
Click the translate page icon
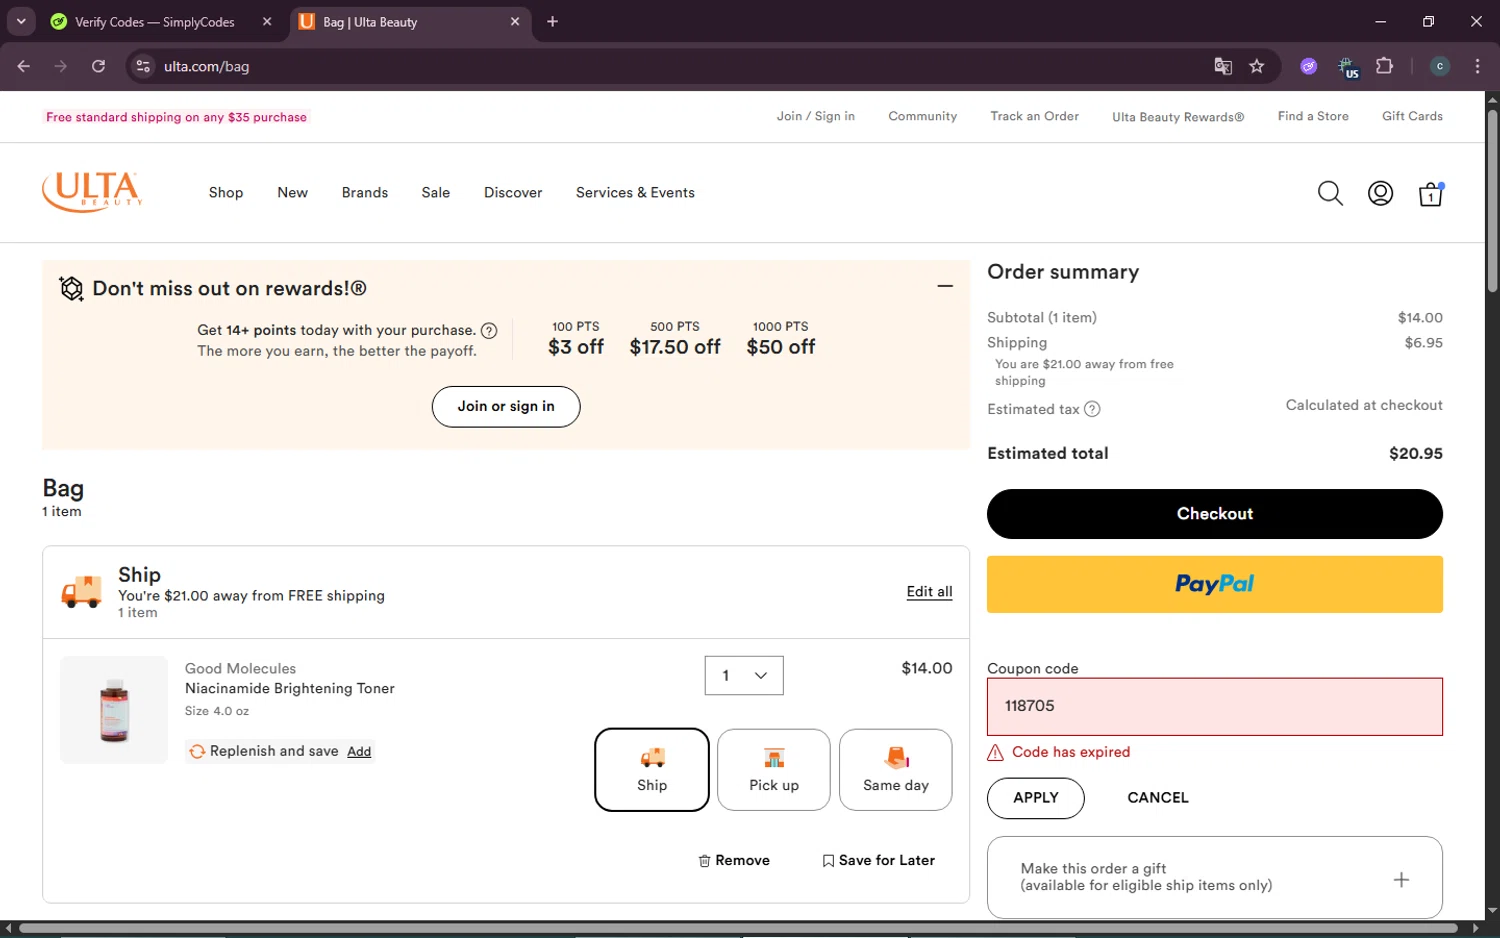(x=1223, y=66)
